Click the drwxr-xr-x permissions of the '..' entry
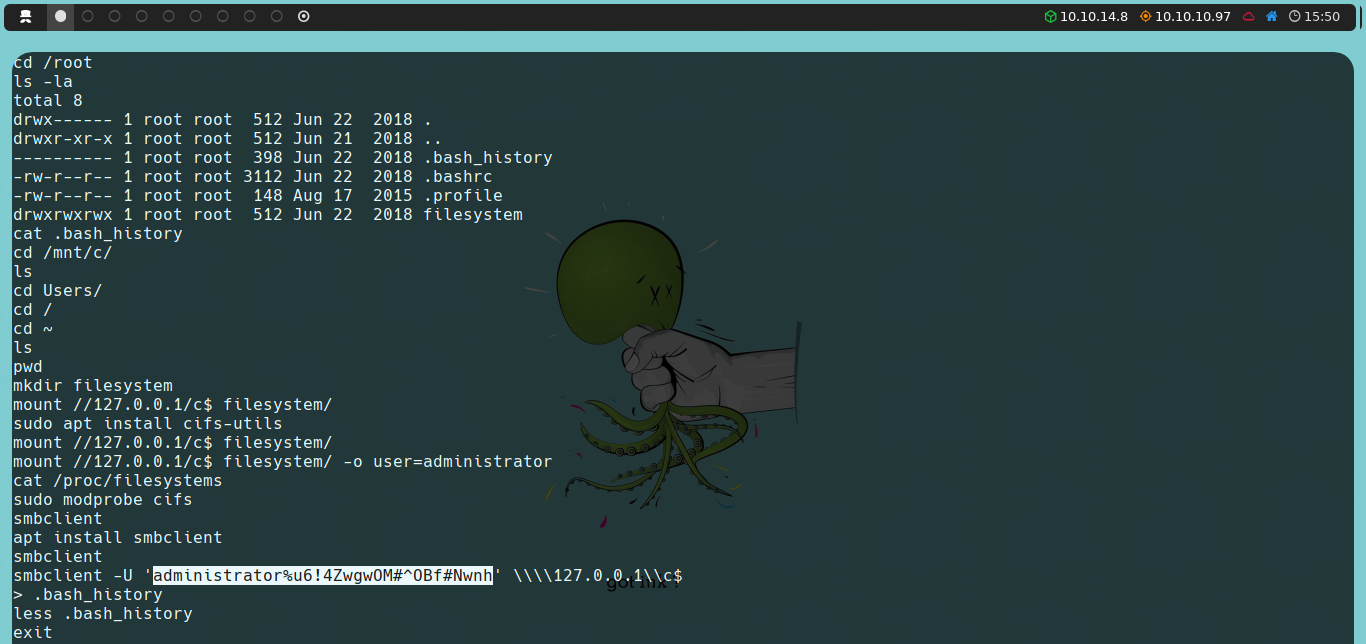 pos(63,139)
